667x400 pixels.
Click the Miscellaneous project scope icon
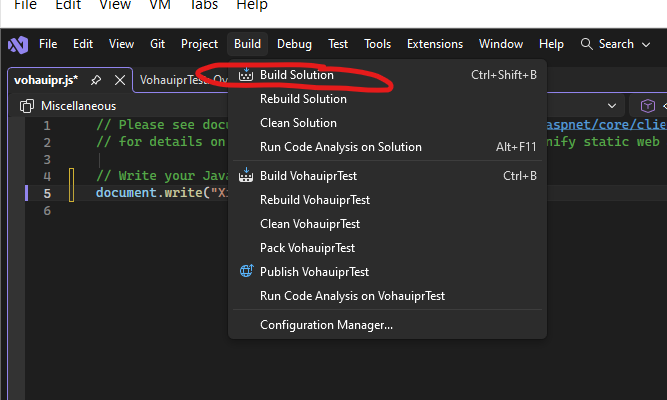click(x=27, y=106)
